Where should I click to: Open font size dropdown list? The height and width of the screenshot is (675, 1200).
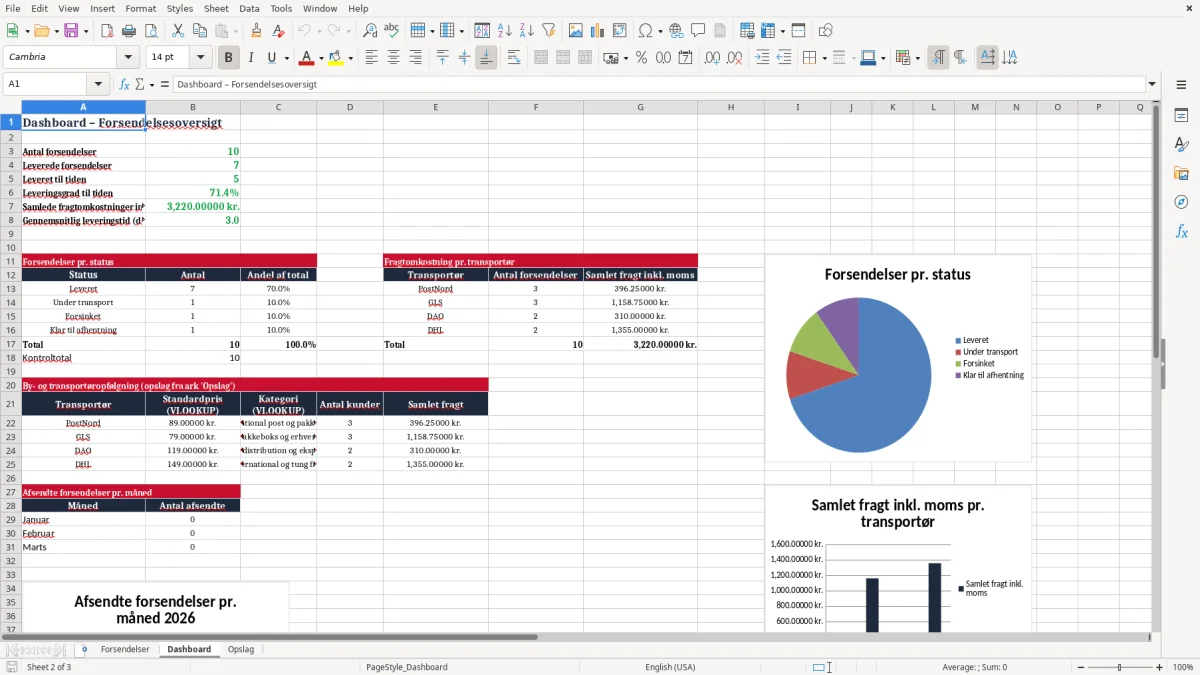[x=200, y=58]
